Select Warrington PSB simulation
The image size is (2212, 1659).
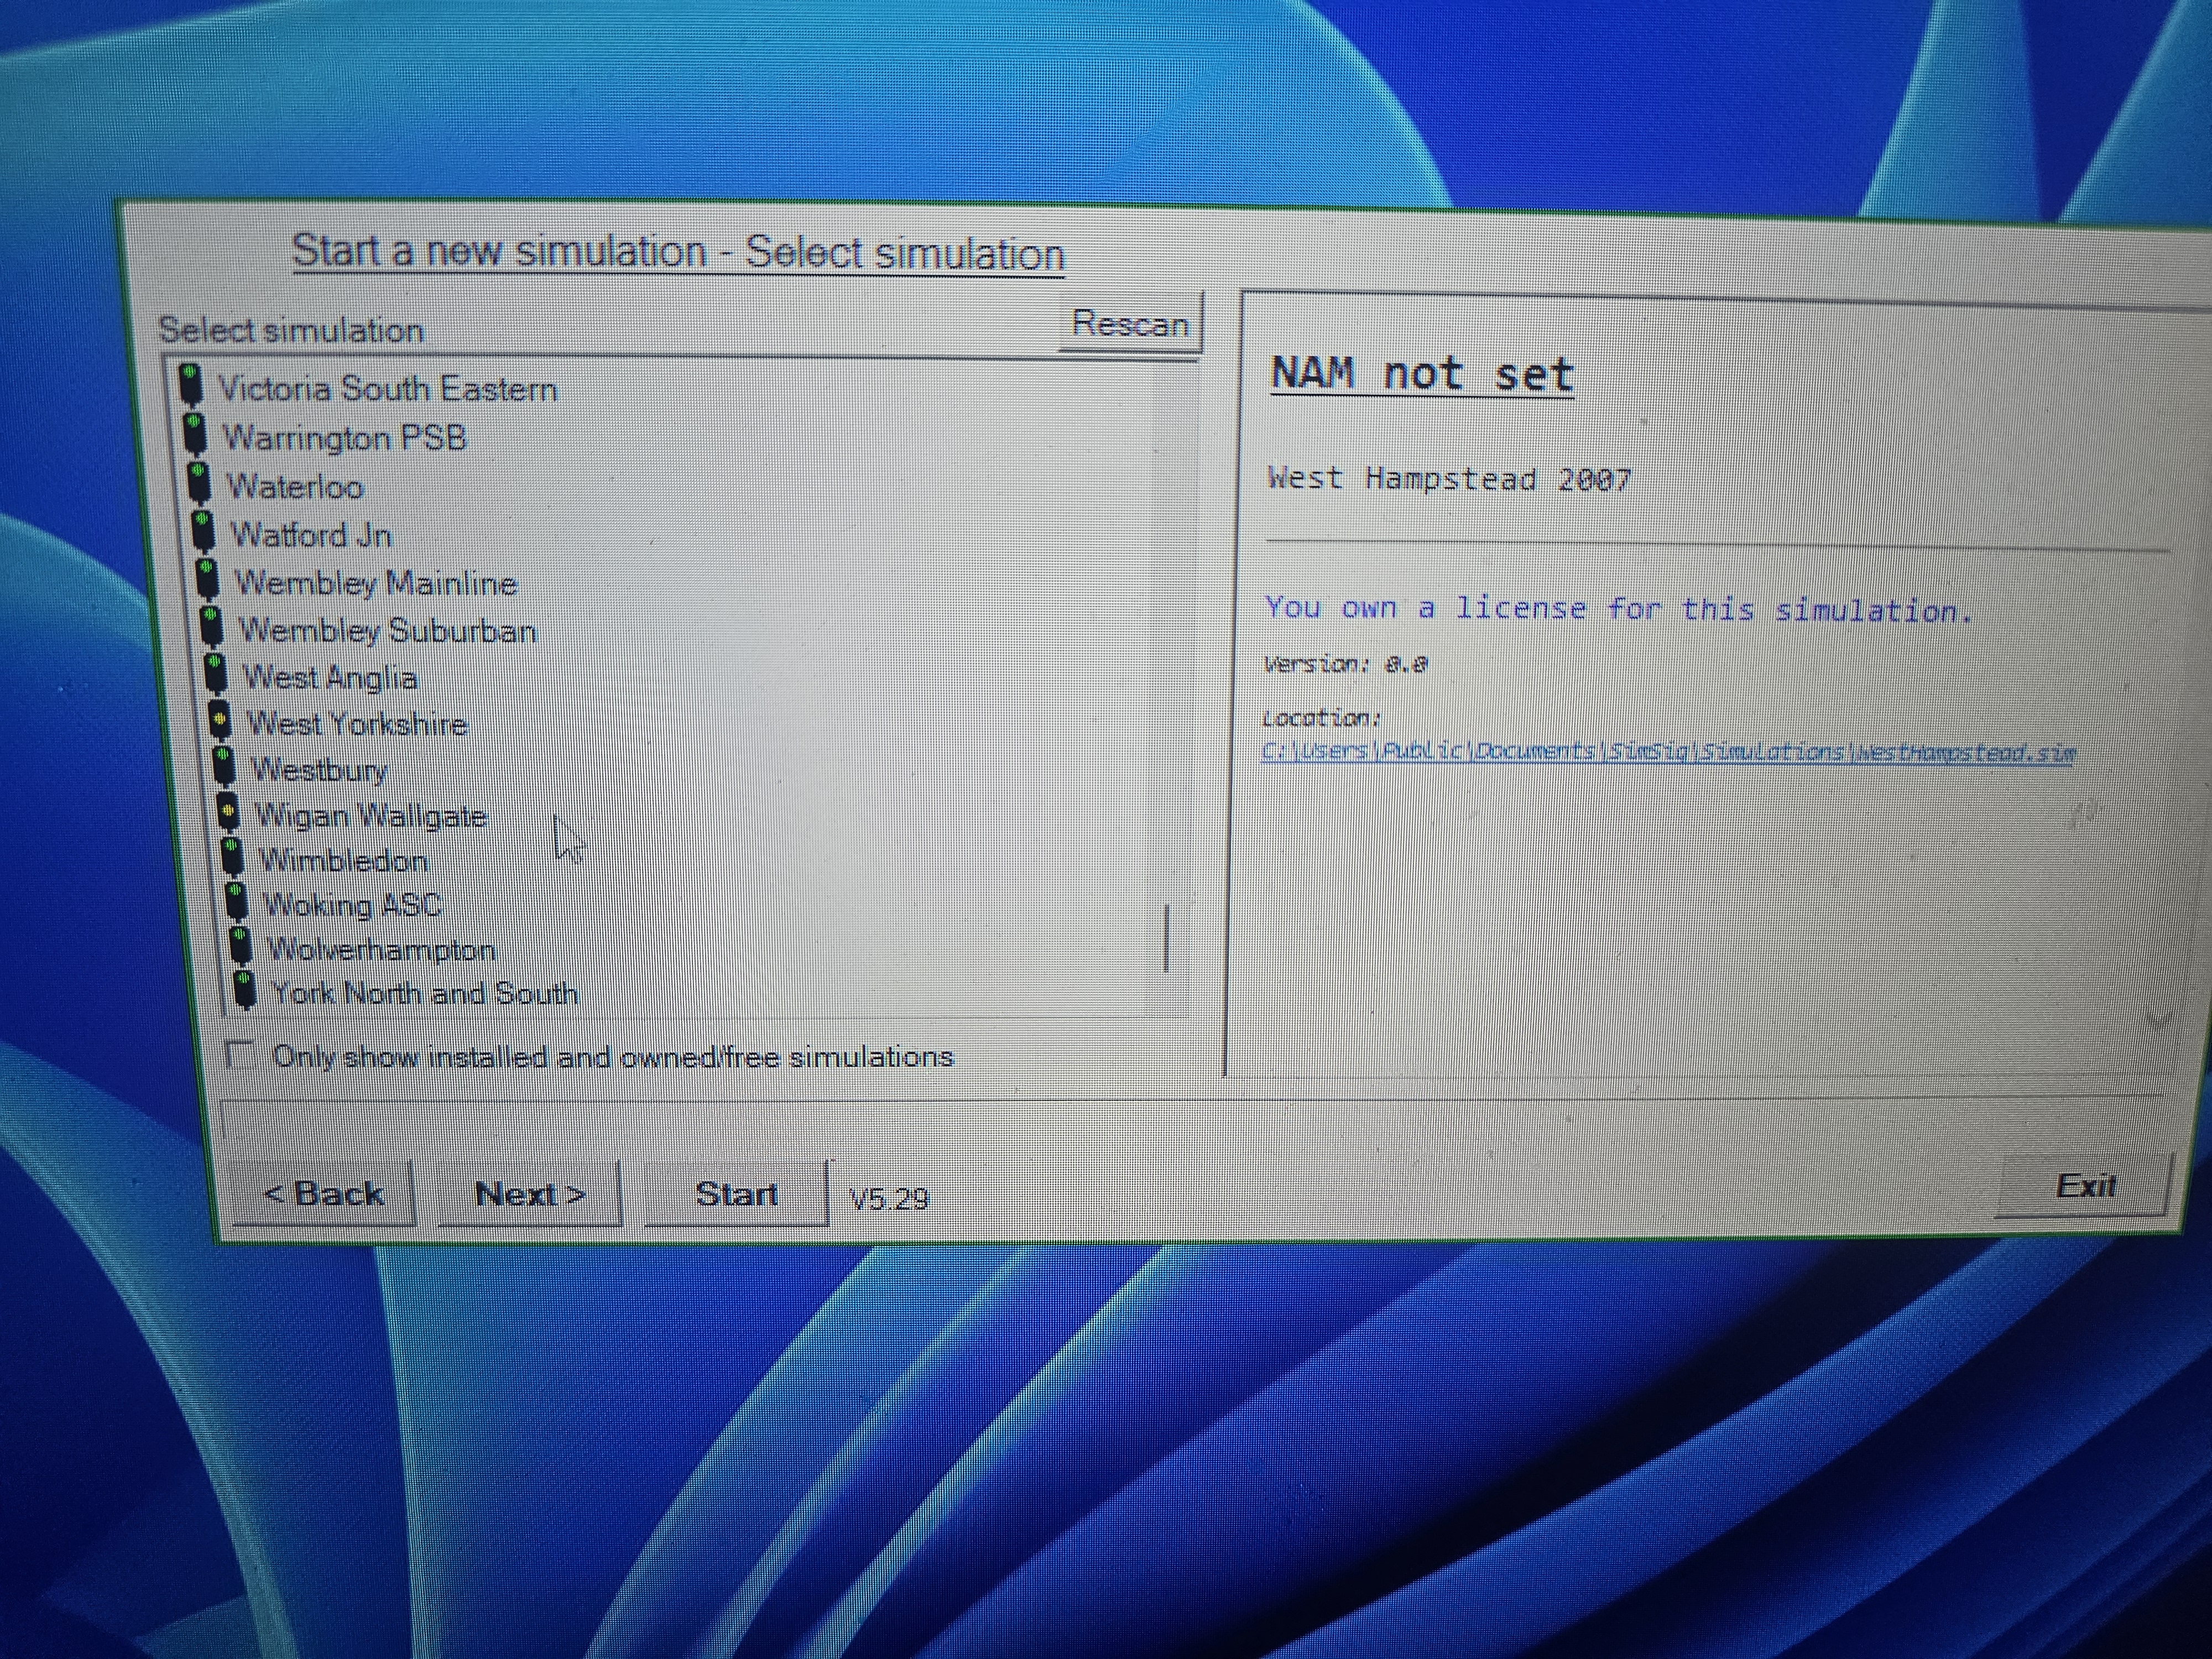click(345, 438)
